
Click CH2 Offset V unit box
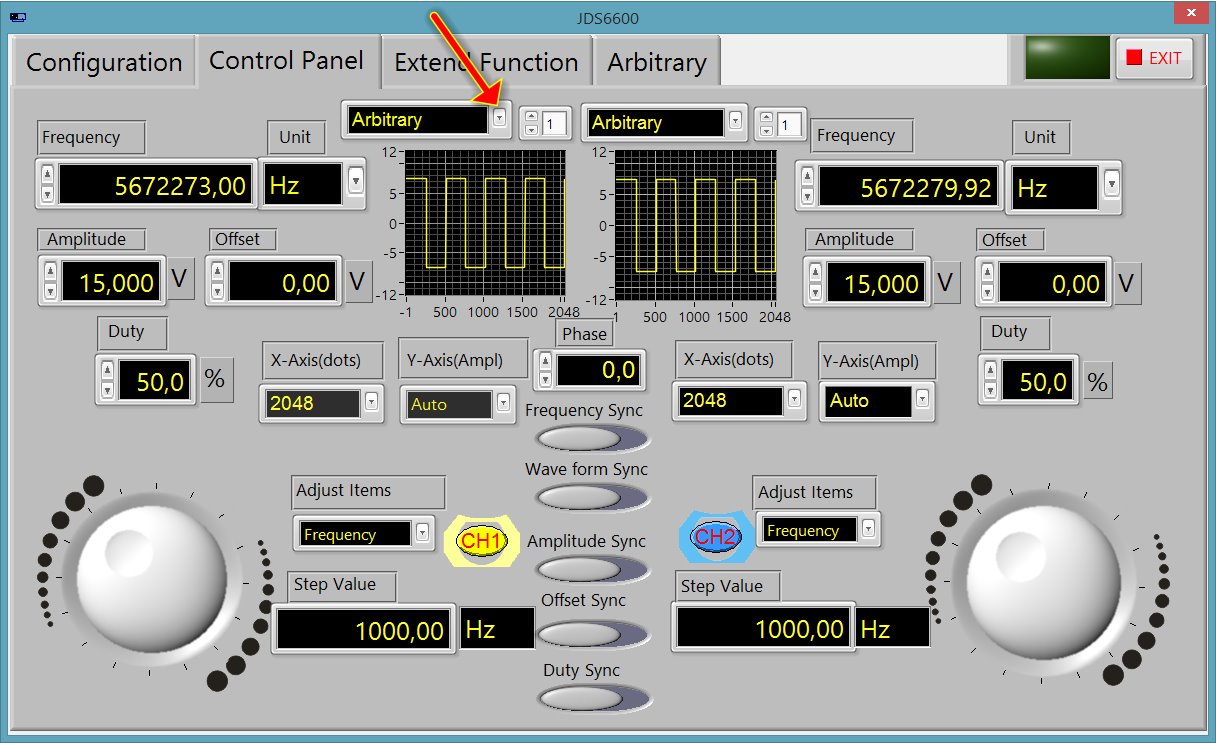point(1127,283)
